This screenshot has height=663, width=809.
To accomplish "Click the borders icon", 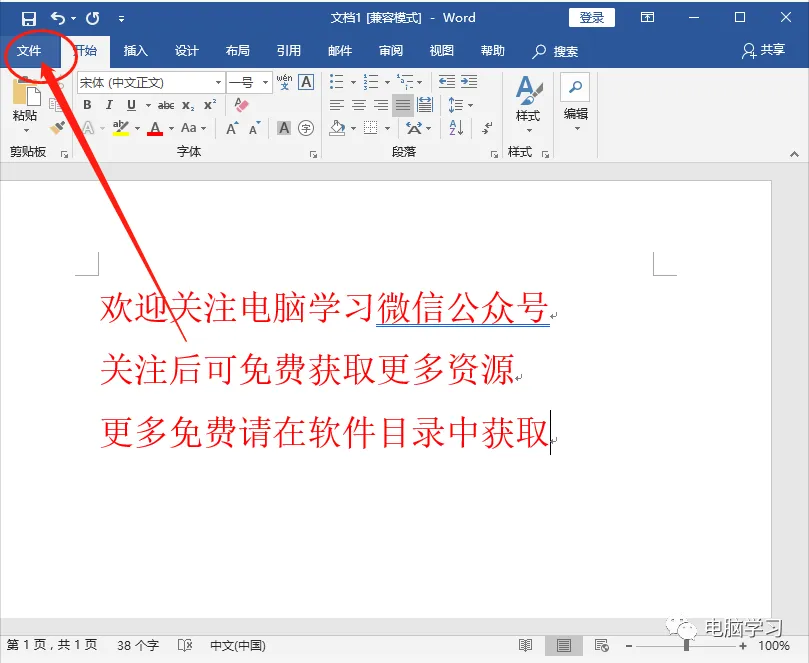I will [x=370, y=127].
